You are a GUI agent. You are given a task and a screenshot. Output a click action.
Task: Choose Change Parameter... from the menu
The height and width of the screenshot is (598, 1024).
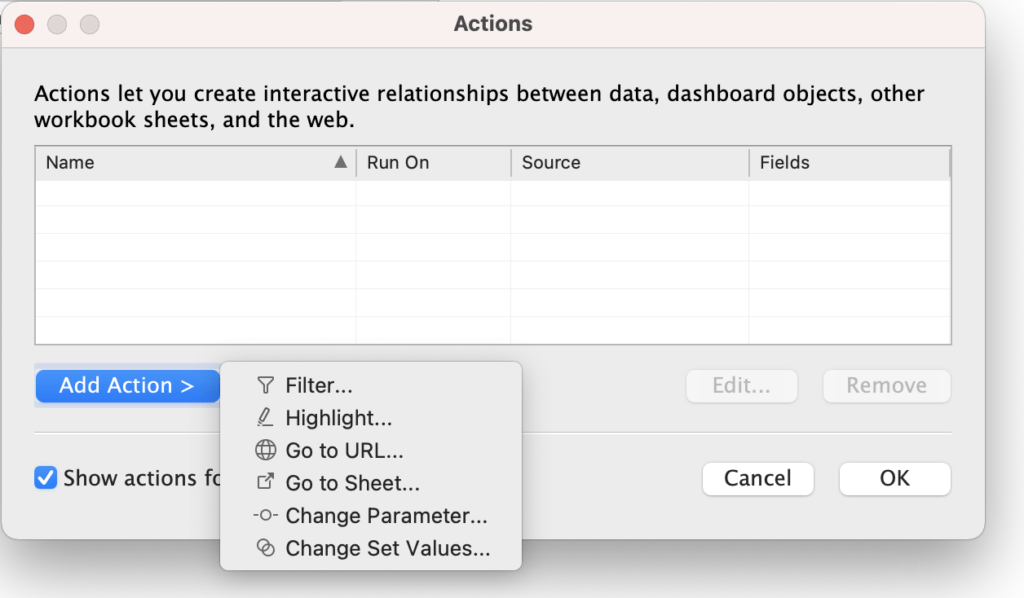coord(386,516)
